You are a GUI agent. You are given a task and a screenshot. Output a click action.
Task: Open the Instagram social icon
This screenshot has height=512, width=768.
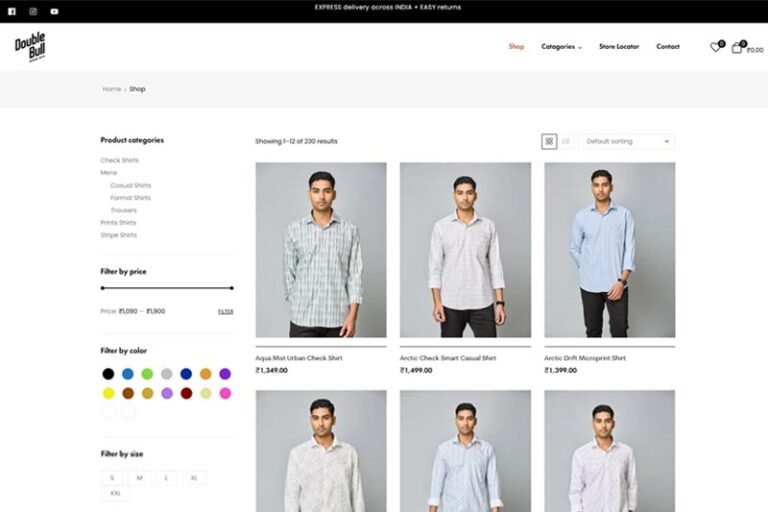[x=33, y=11]
